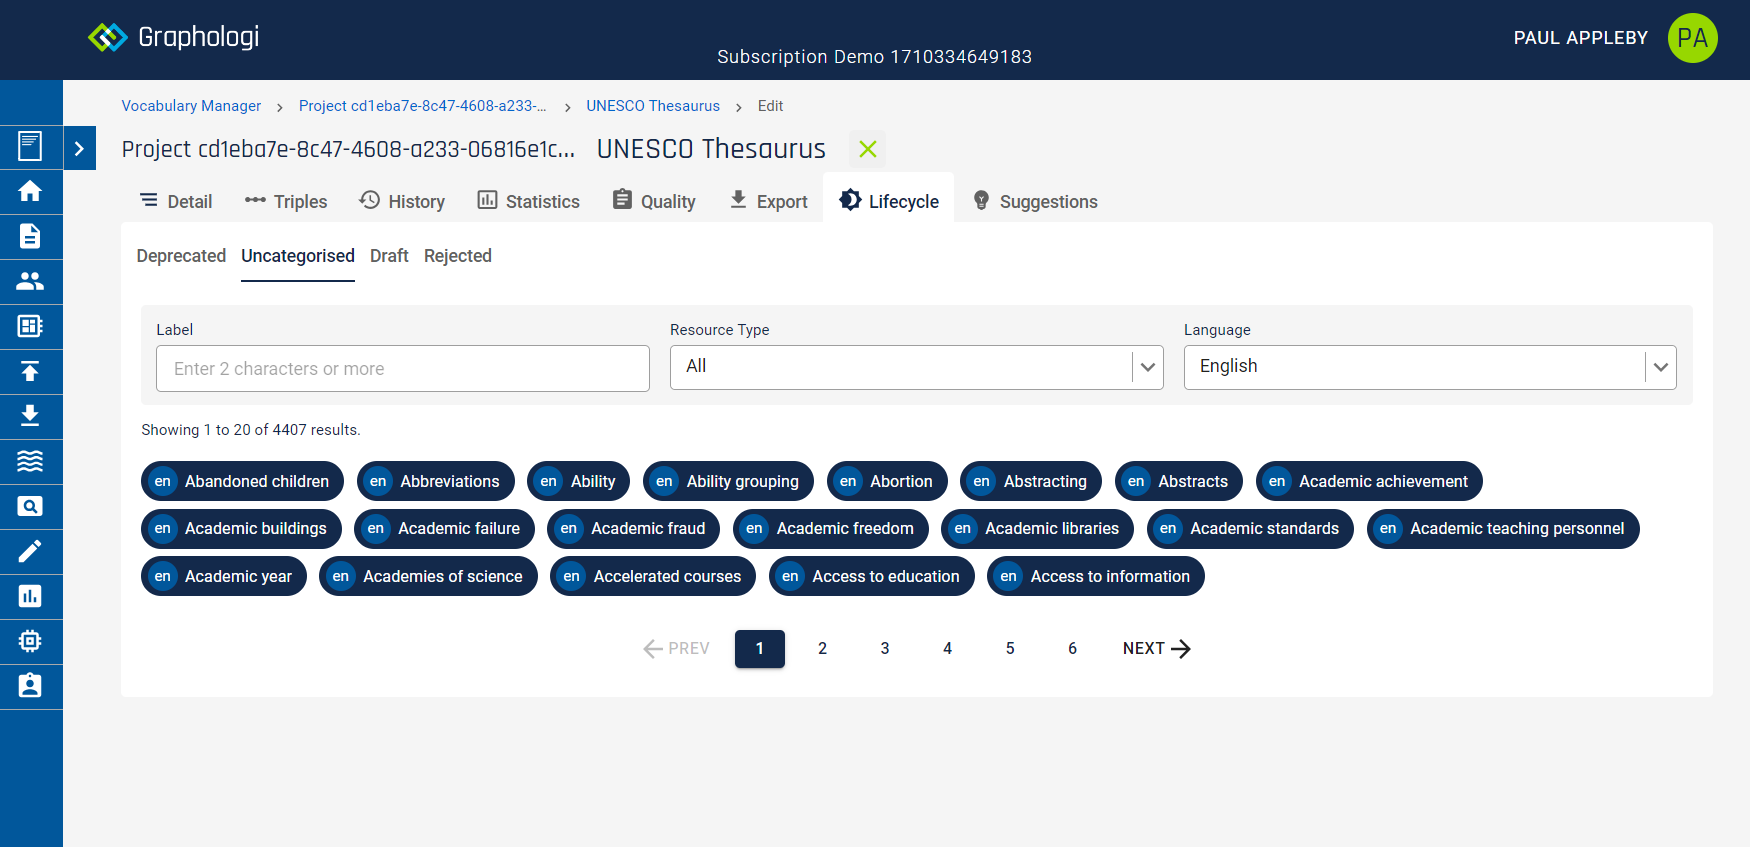Close UNESCO Thesaurus with green X
The width and height of the screenshot is (1750, 847).
point(867,149)
